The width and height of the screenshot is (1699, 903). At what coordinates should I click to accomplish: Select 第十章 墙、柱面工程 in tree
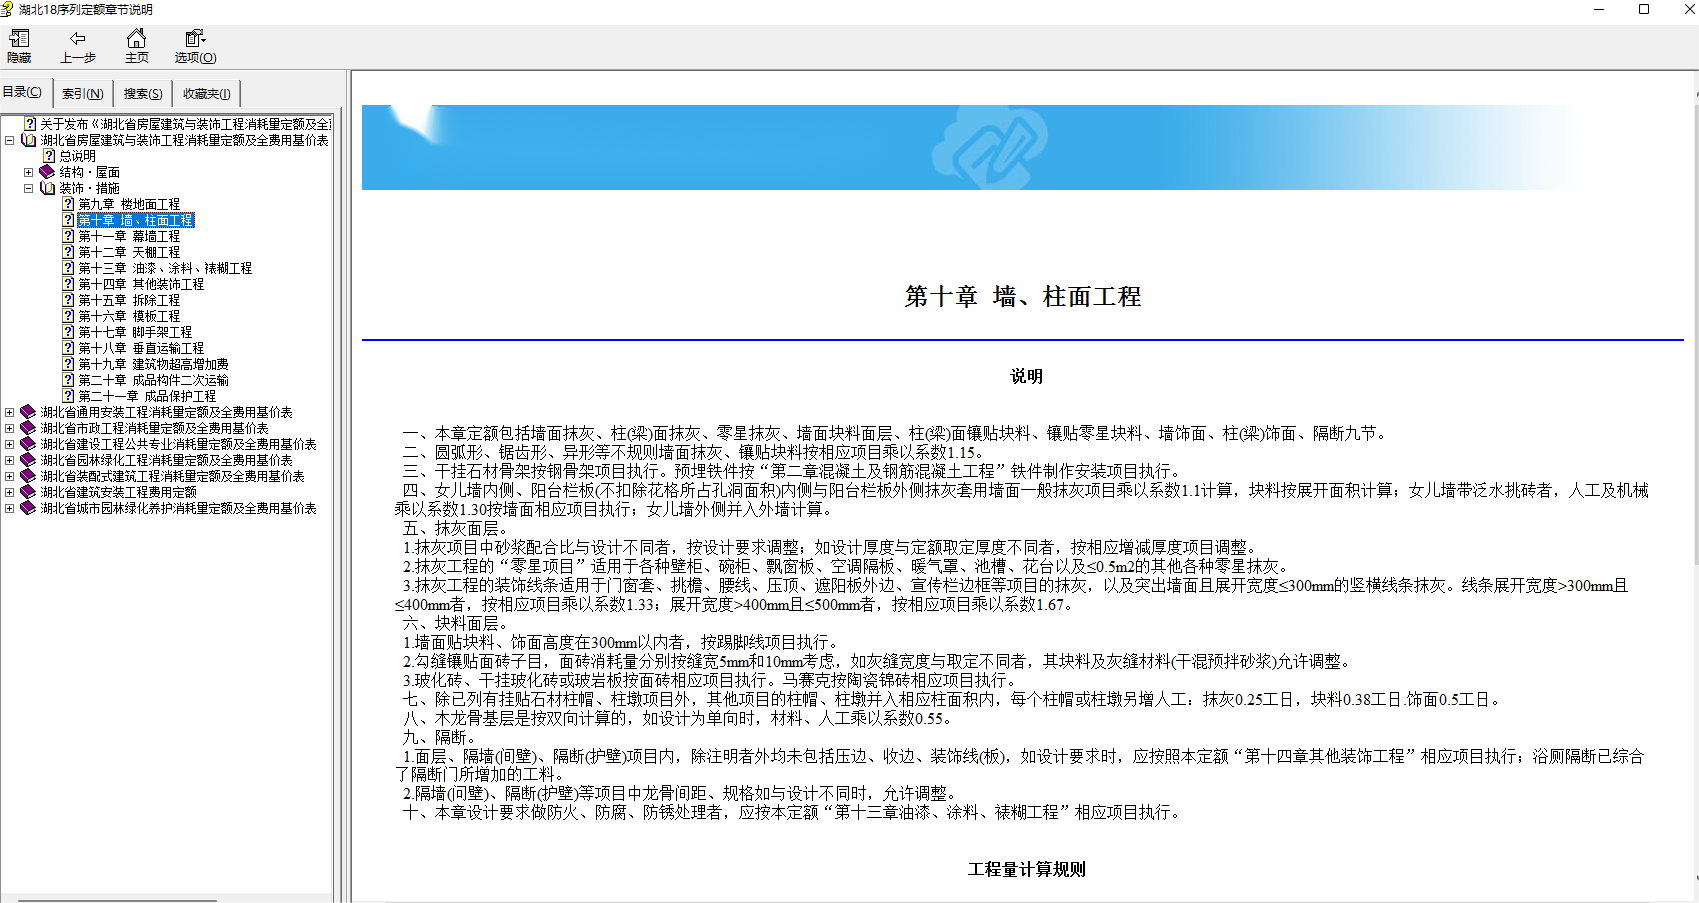[x=136, y=220]
